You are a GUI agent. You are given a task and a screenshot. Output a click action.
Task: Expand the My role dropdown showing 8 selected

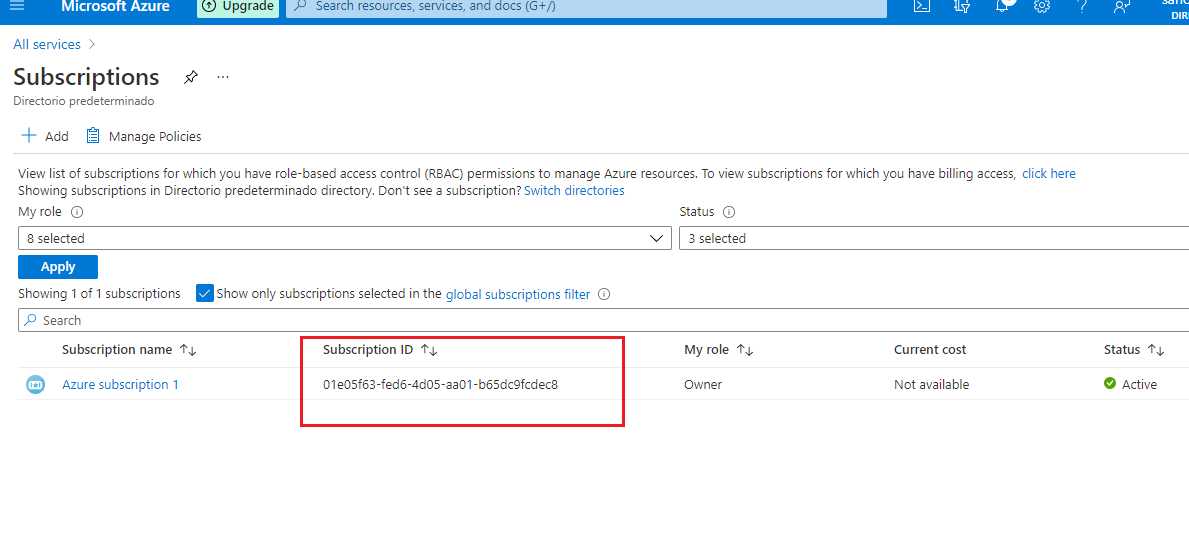tap(344, 238)
